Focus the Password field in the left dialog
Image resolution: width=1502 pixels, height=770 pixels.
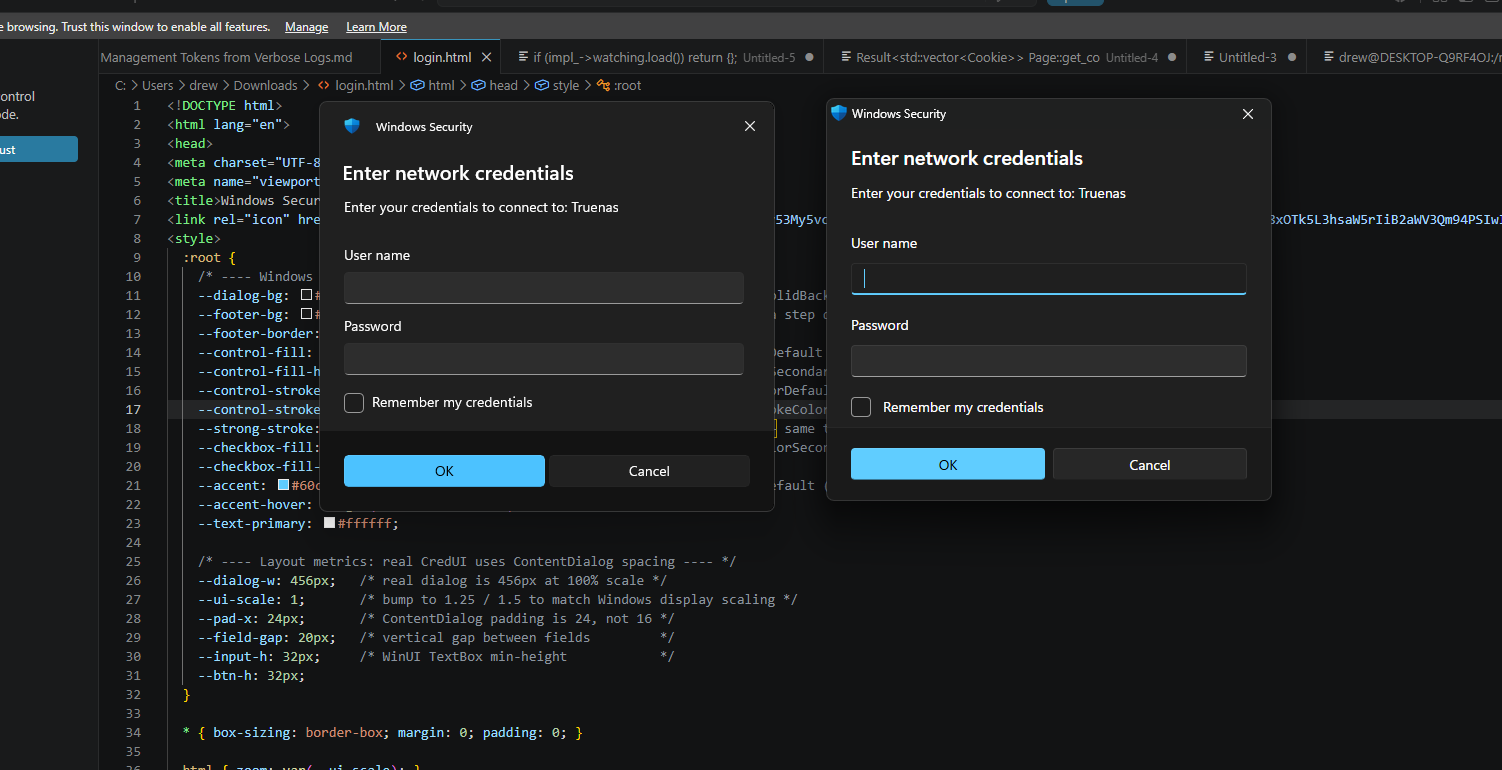(x=544, y=359)
